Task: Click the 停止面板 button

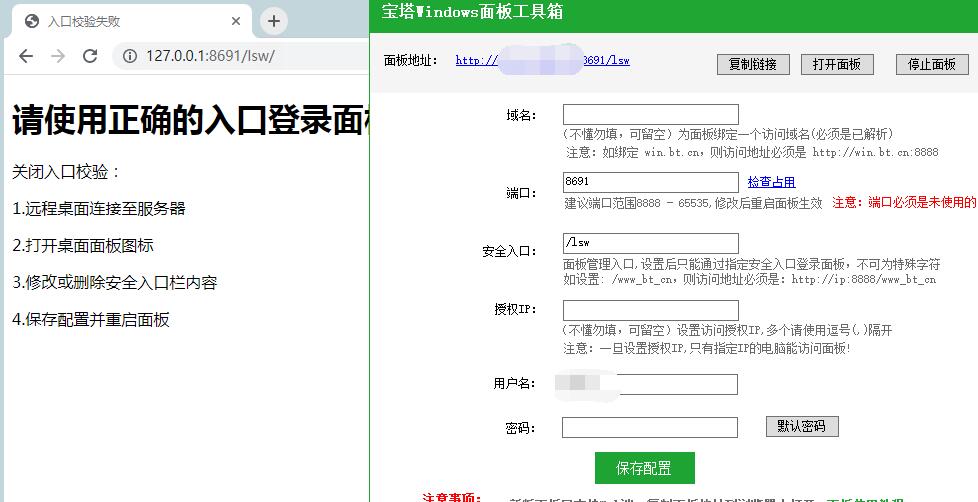Action: pyautogui.click(x=932, y=64)
